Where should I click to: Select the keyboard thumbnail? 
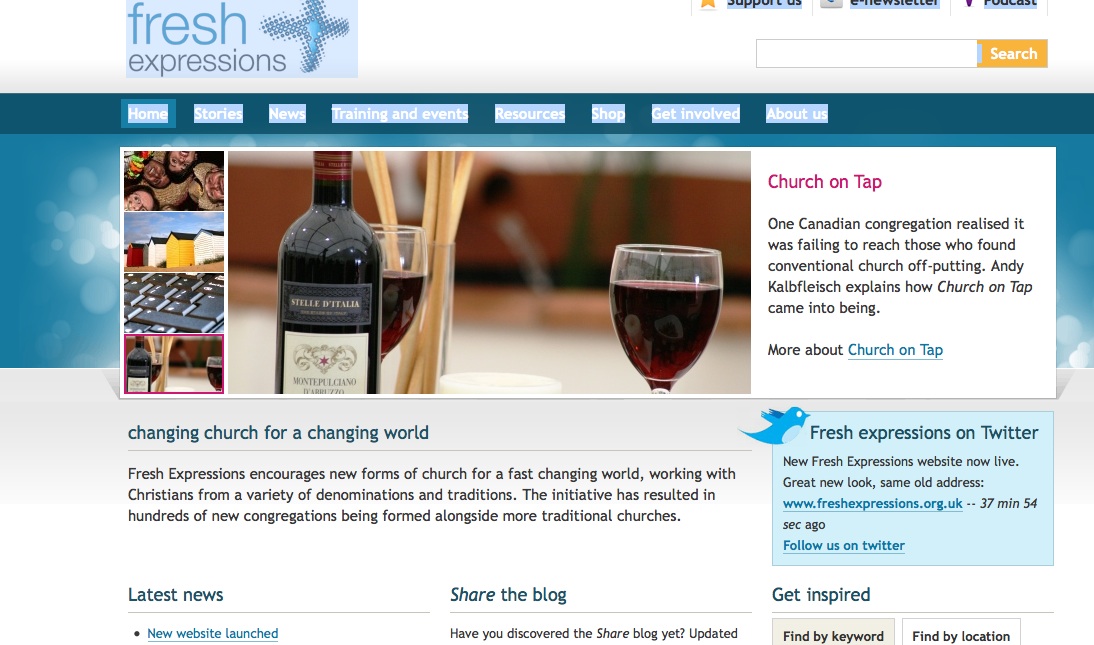point(174,303)
